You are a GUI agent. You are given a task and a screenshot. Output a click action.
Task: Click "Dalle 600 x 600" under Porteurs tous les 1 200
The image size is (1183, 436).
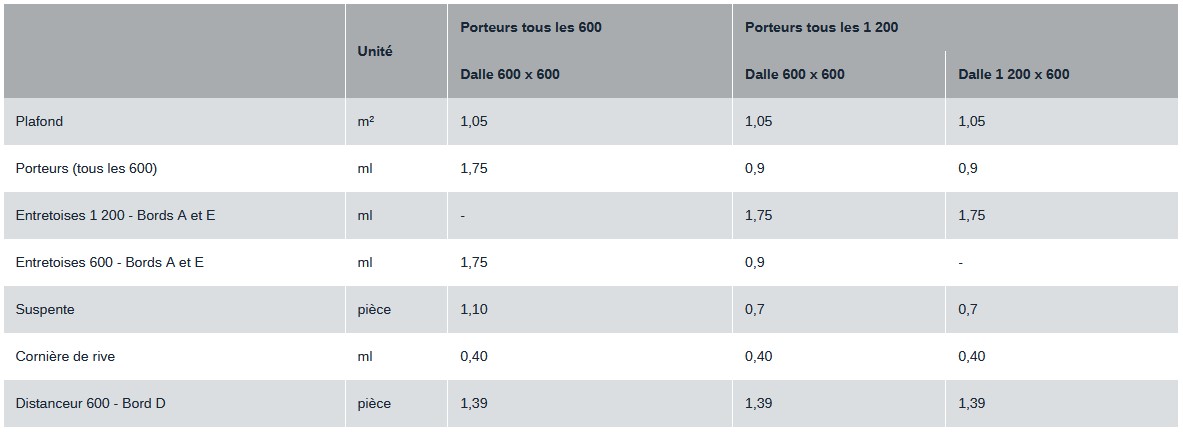[795, 74]
